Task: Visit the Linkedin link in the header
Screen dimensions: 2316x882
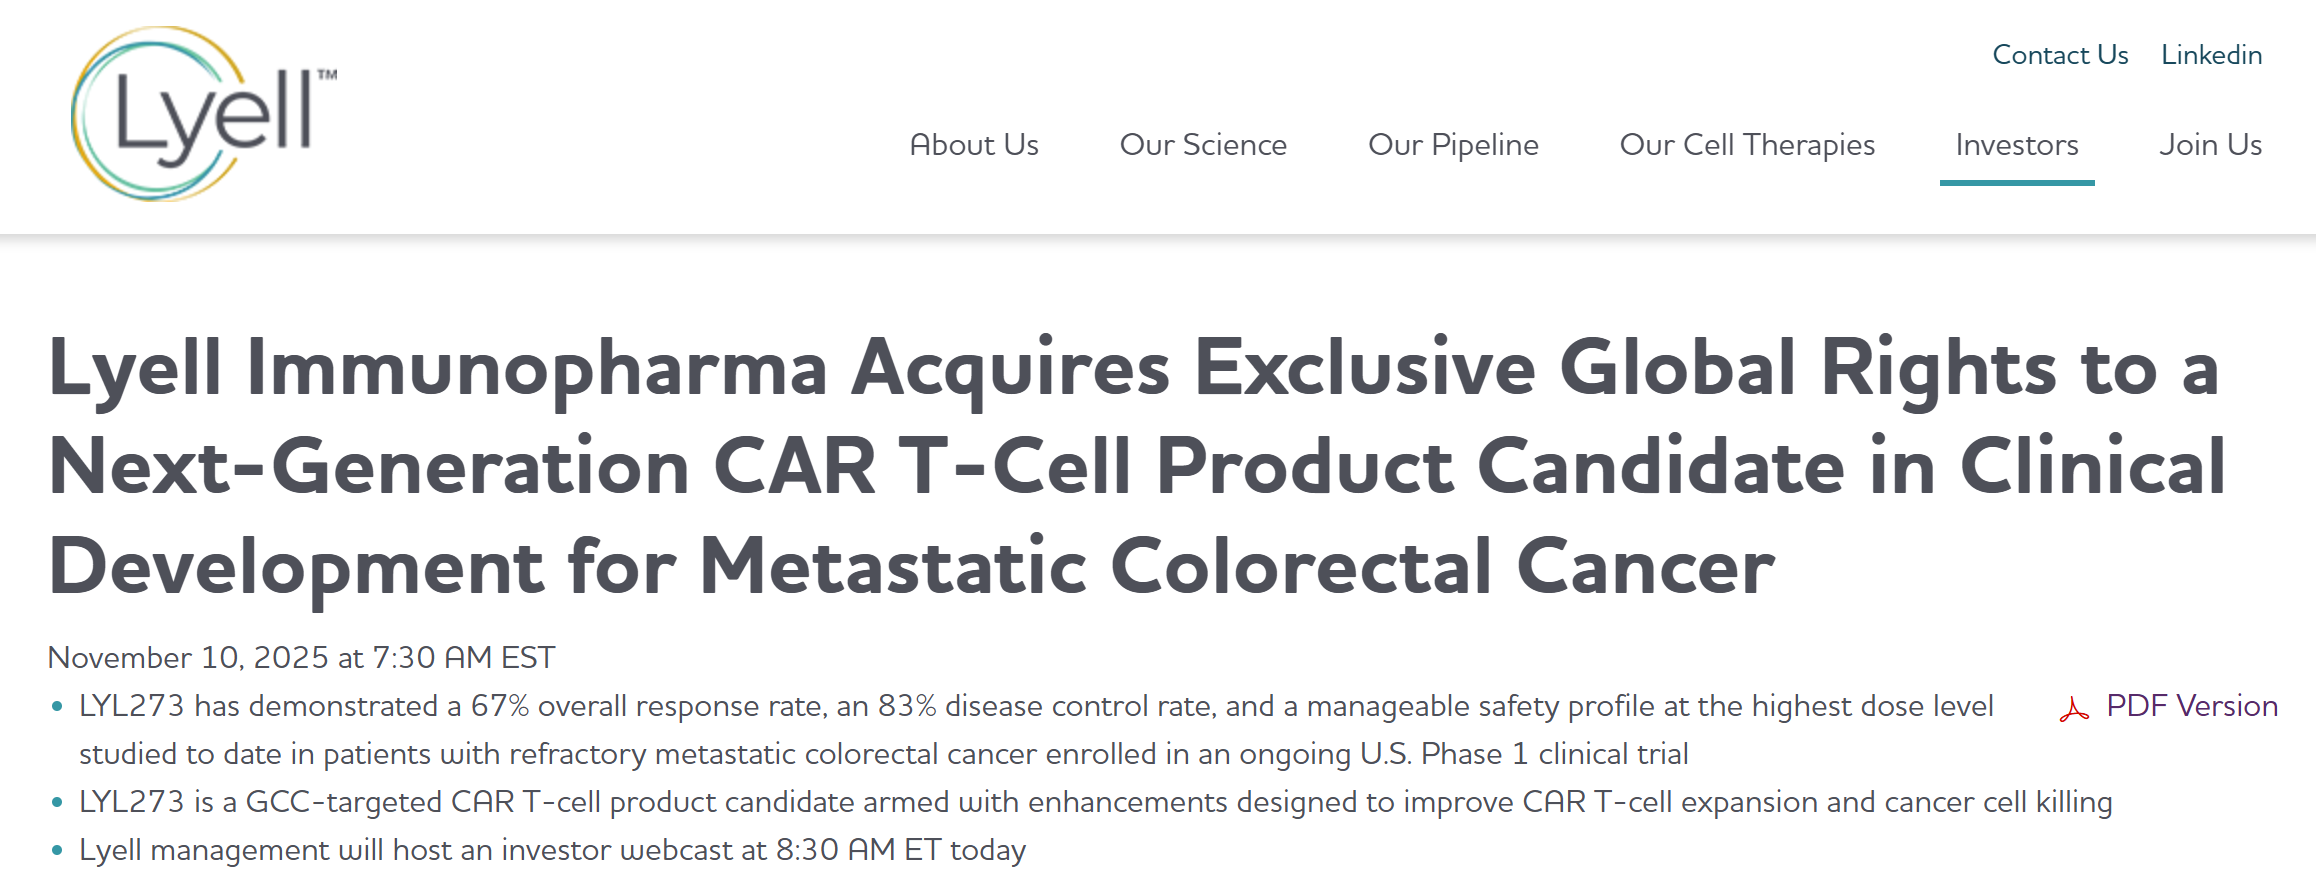Action: (x=2211, y=55)
